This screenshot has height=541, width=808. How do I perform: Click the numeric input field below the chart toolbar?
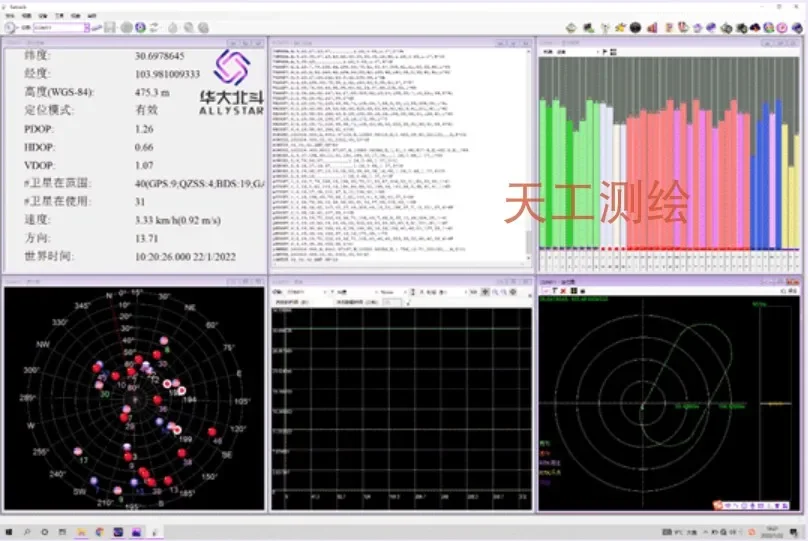[x=392, y=301]
